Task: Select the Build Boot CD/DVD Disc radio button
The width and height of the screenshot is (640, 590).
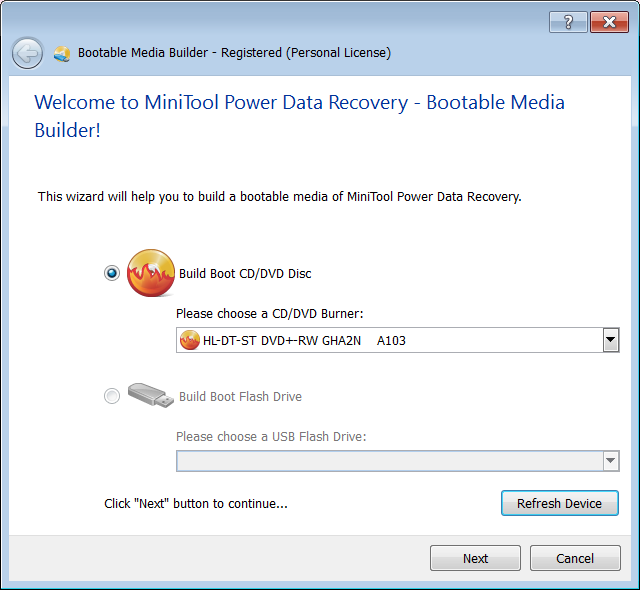Action: click(112, 273)
